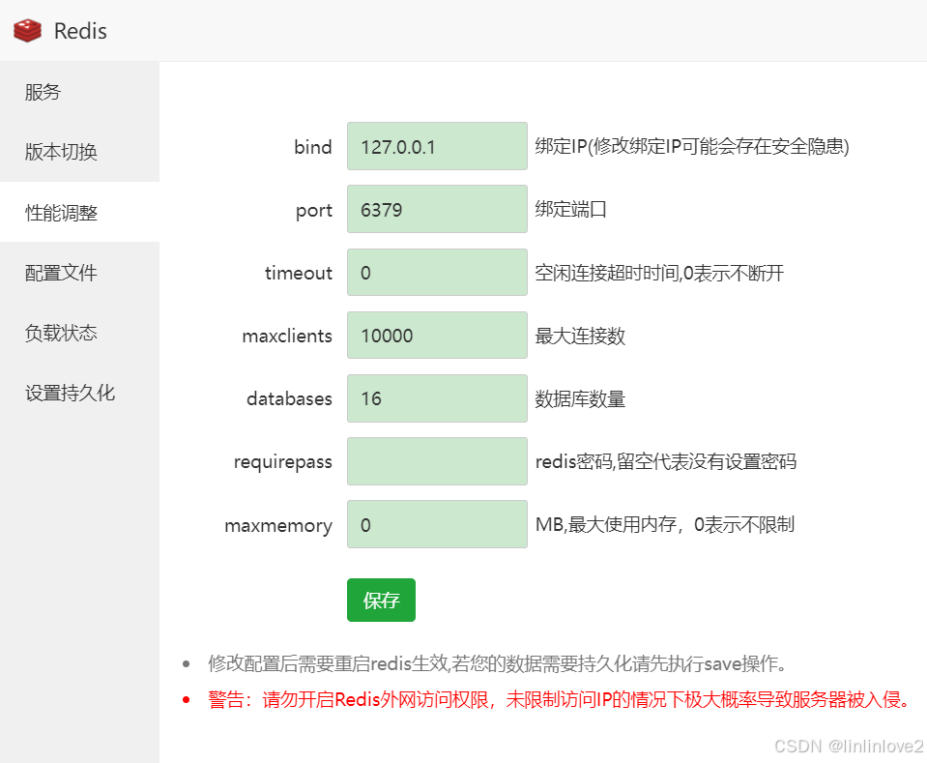This screenshot has width=927, height=763.
Task: Click the databases label
Action: 289,399
